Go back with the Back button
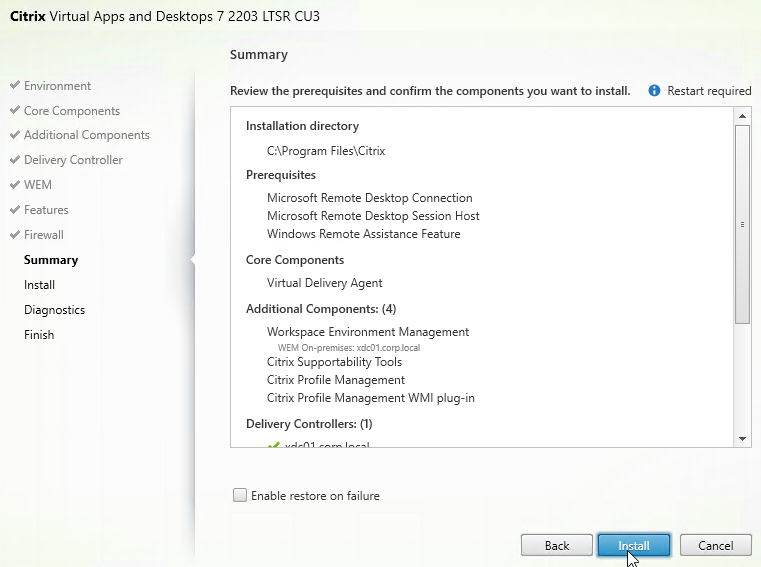761x567 pixels. (557, 546)
